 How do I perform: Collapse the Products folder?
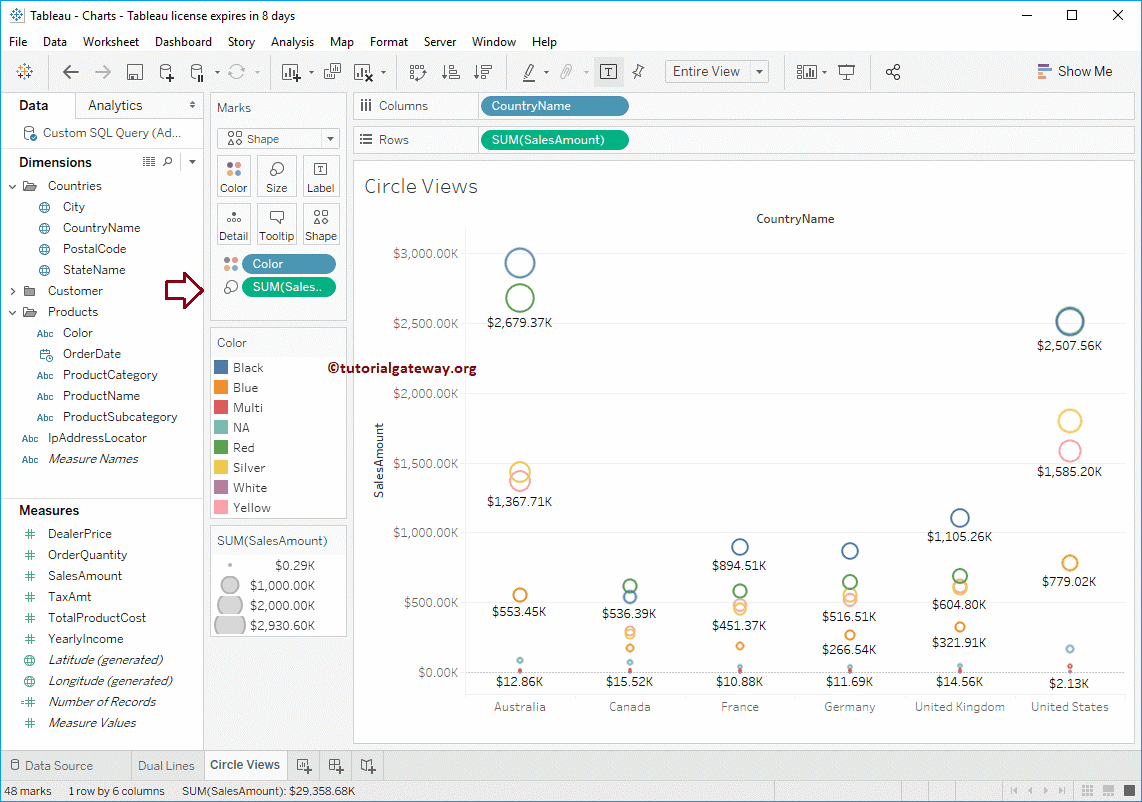click(x=12, y=312)
